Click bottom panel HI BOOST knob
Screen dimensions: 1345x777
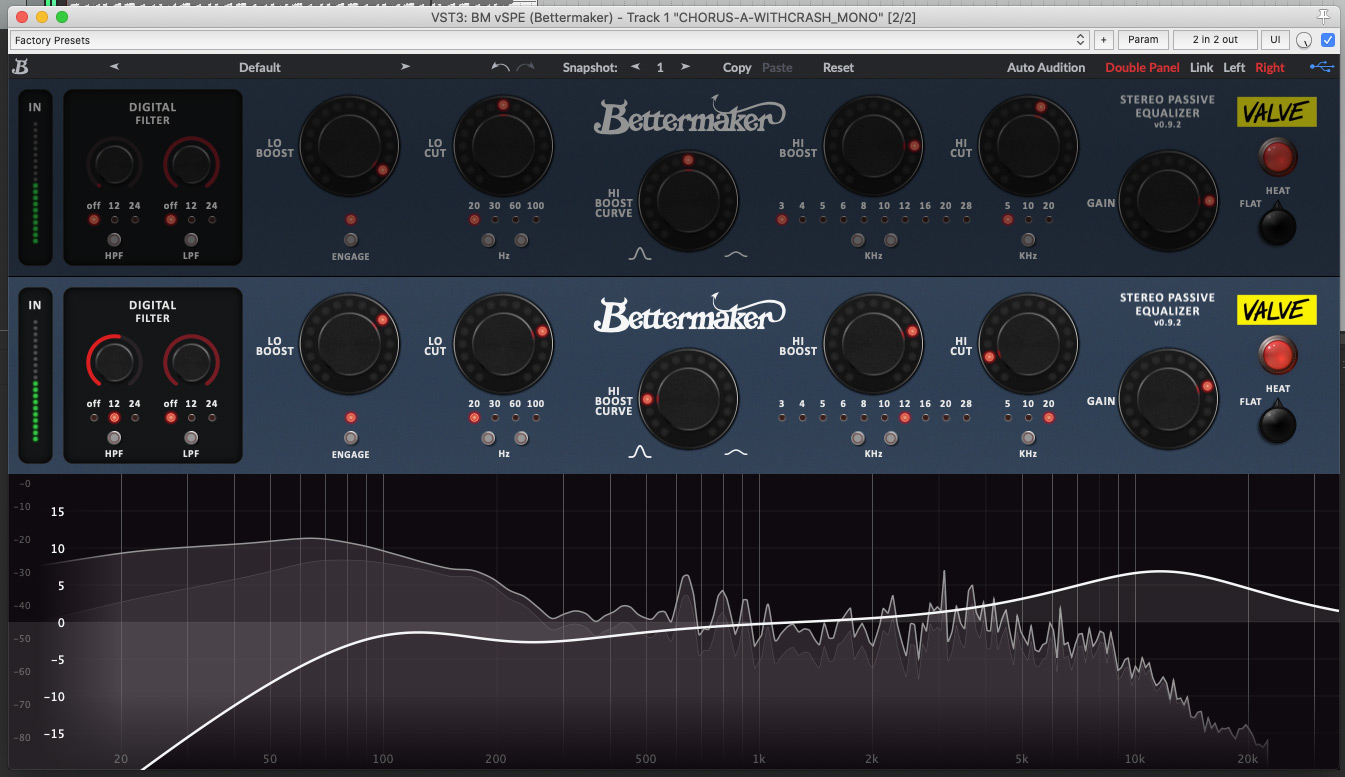873,344
